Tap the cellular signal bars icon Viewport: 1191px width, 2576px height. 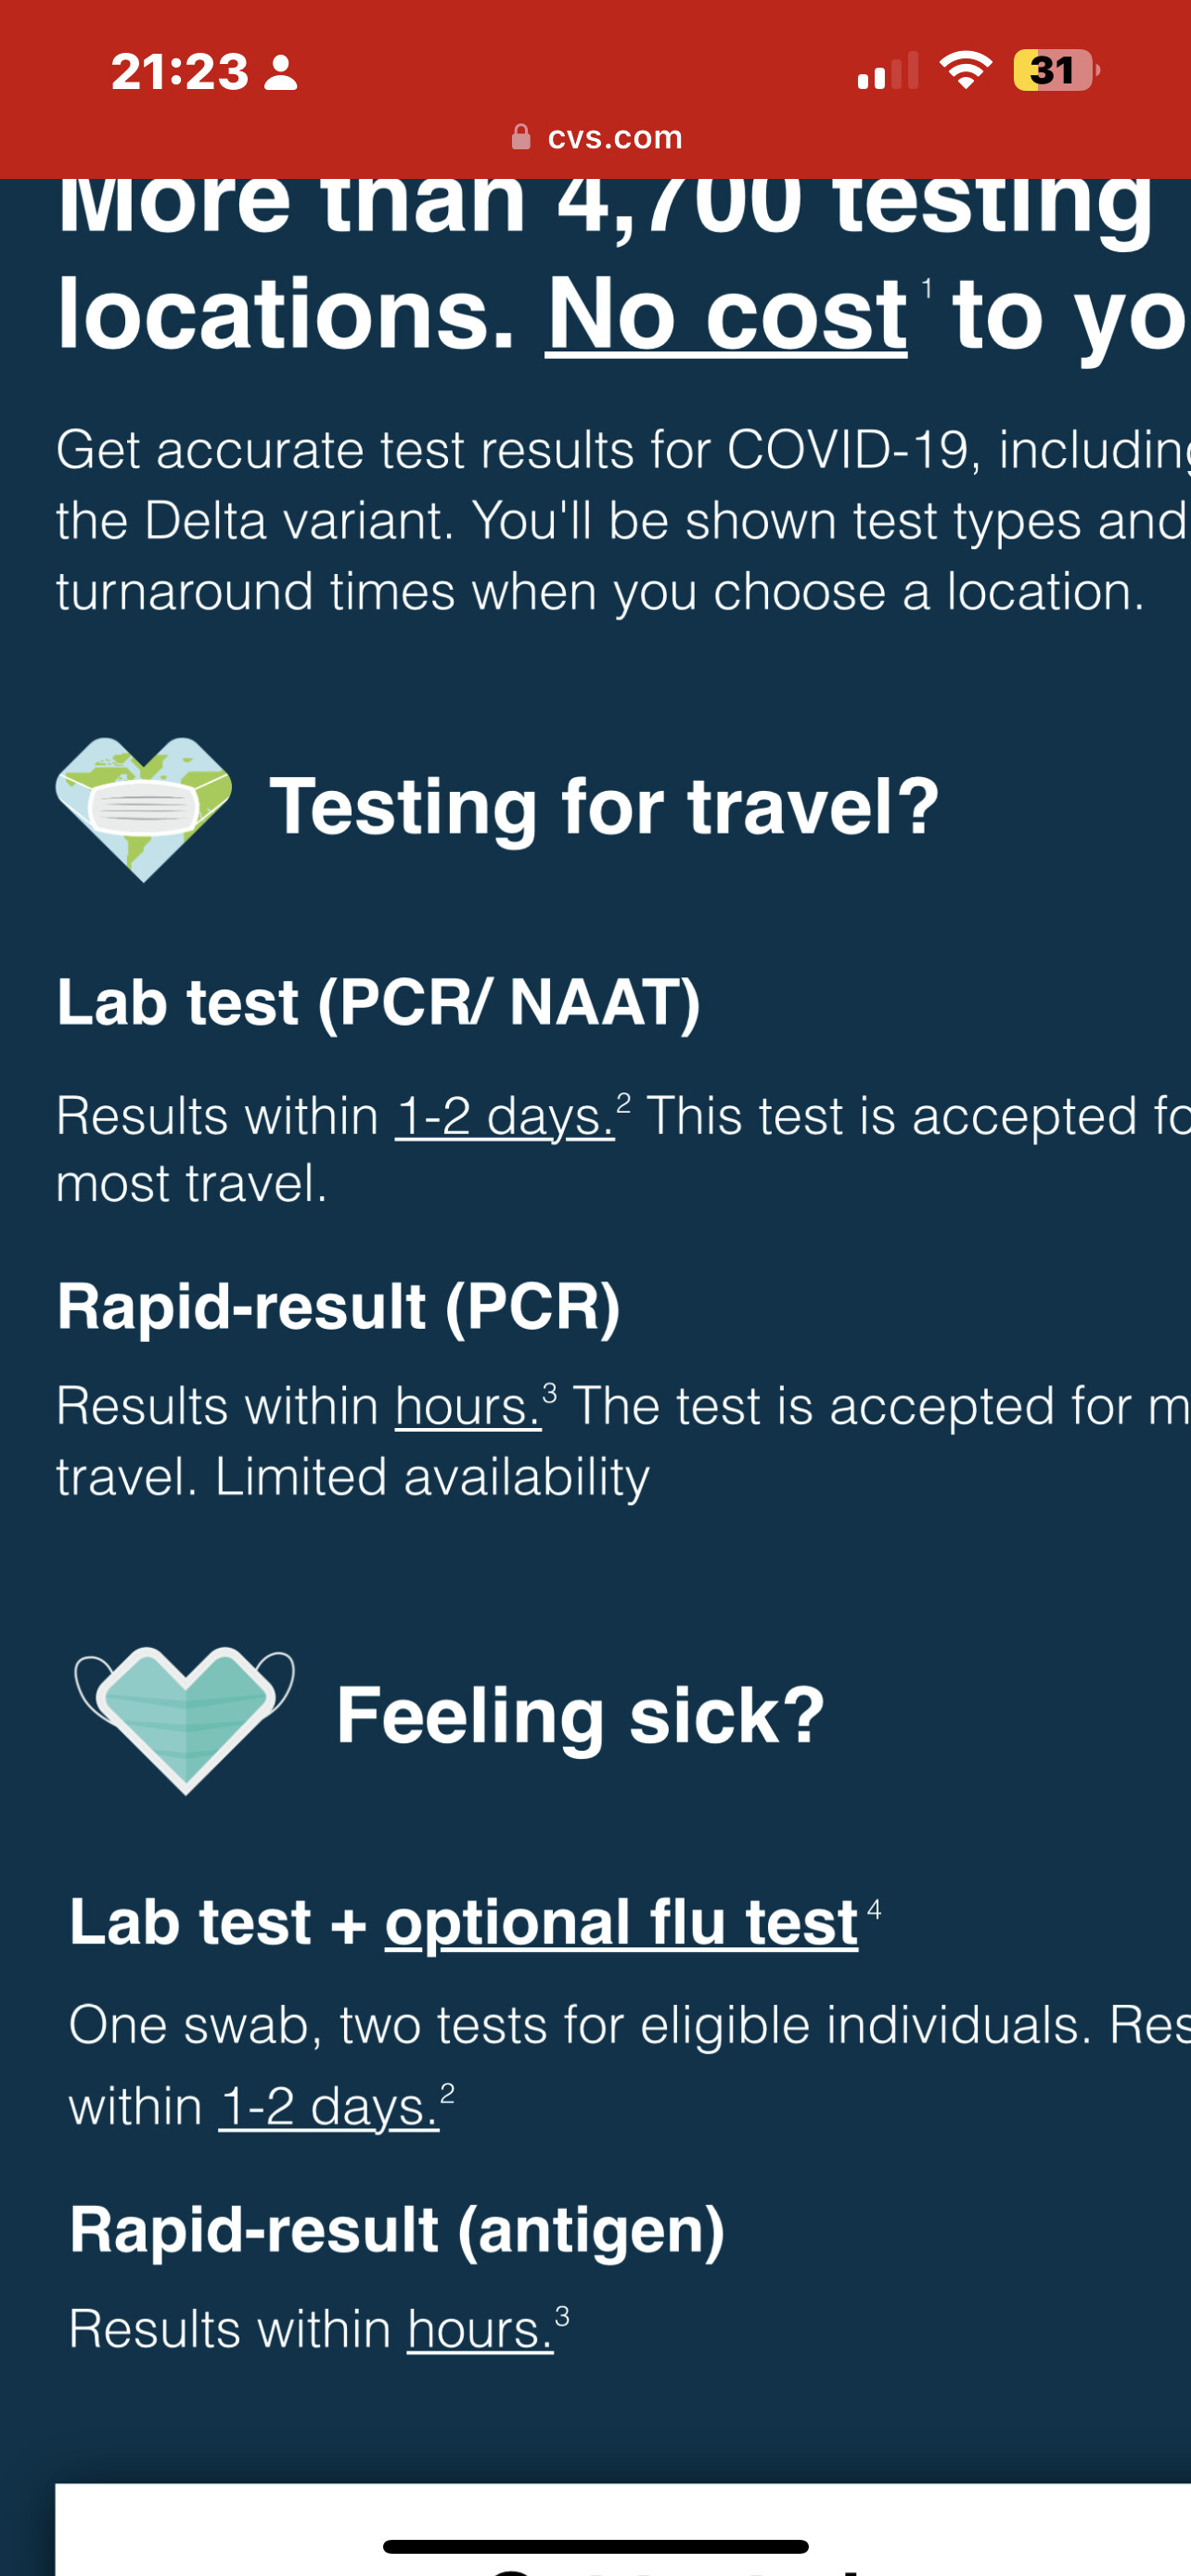pos(887,72)
